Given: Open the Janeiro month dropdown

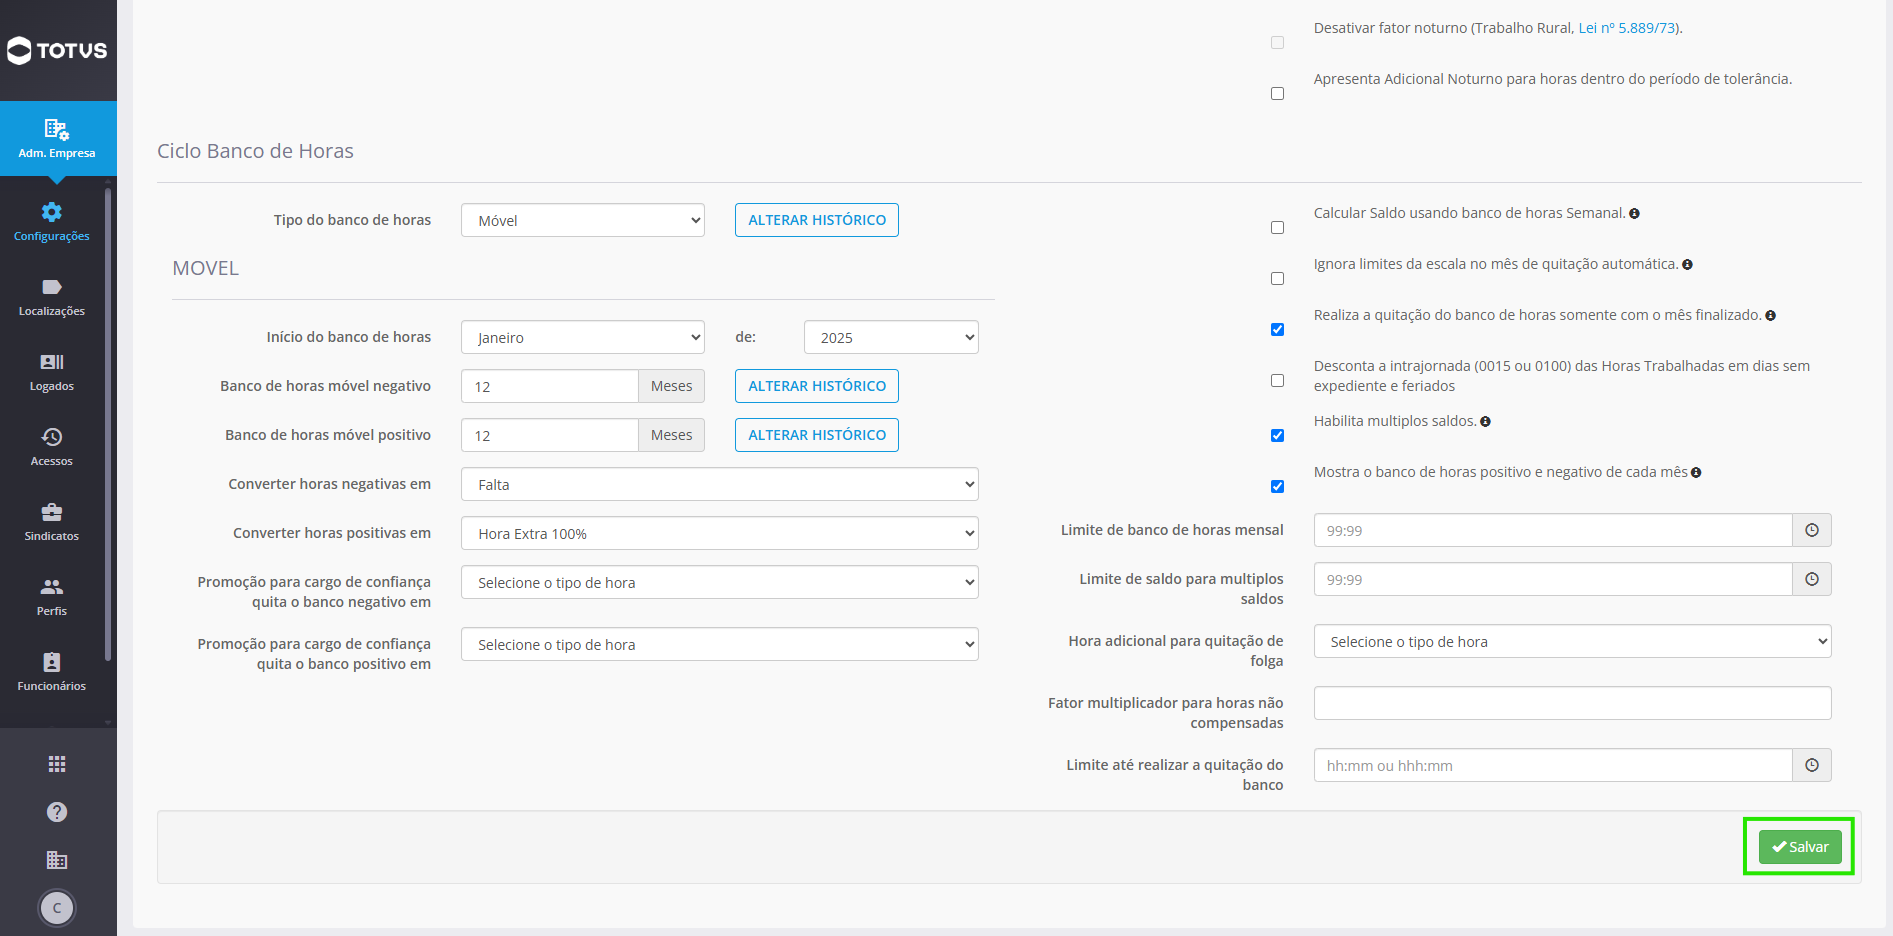Looking at the screenshot, I should (583, 337).
